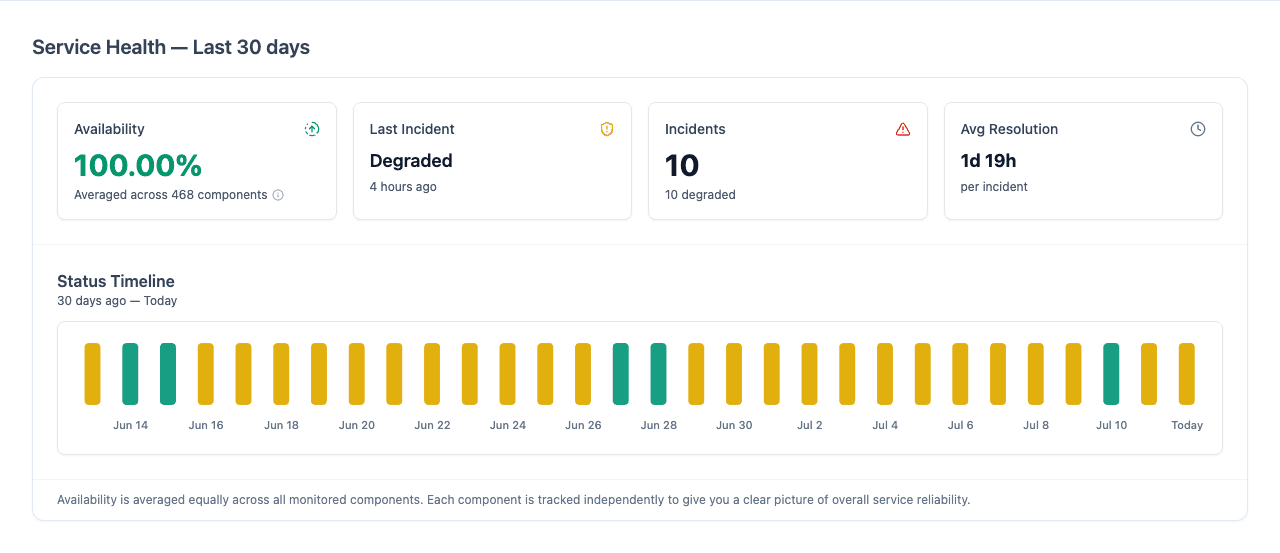The image size is (1280, 553).
Task: Select the green Jul 10 status bar
Action: coord(1111,374)
